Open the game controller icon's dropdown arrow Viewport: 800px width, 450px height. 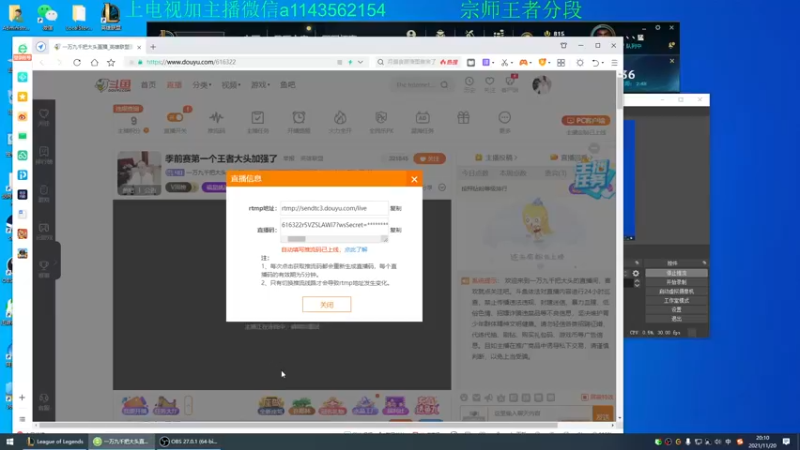click(x=531, y=63)
